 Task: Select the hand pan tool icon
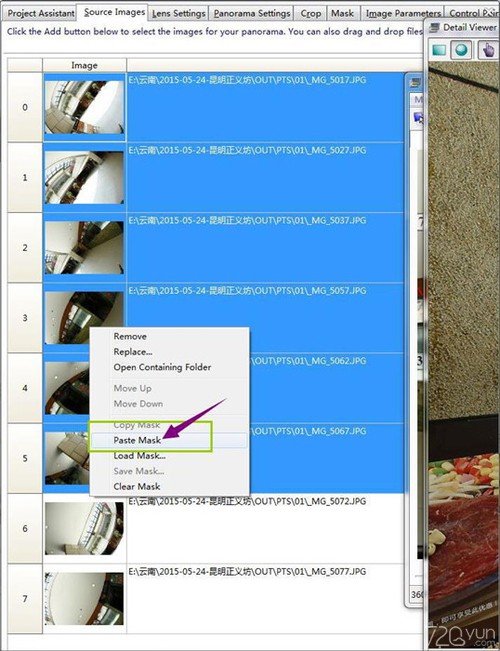click(x=488, y=50)
